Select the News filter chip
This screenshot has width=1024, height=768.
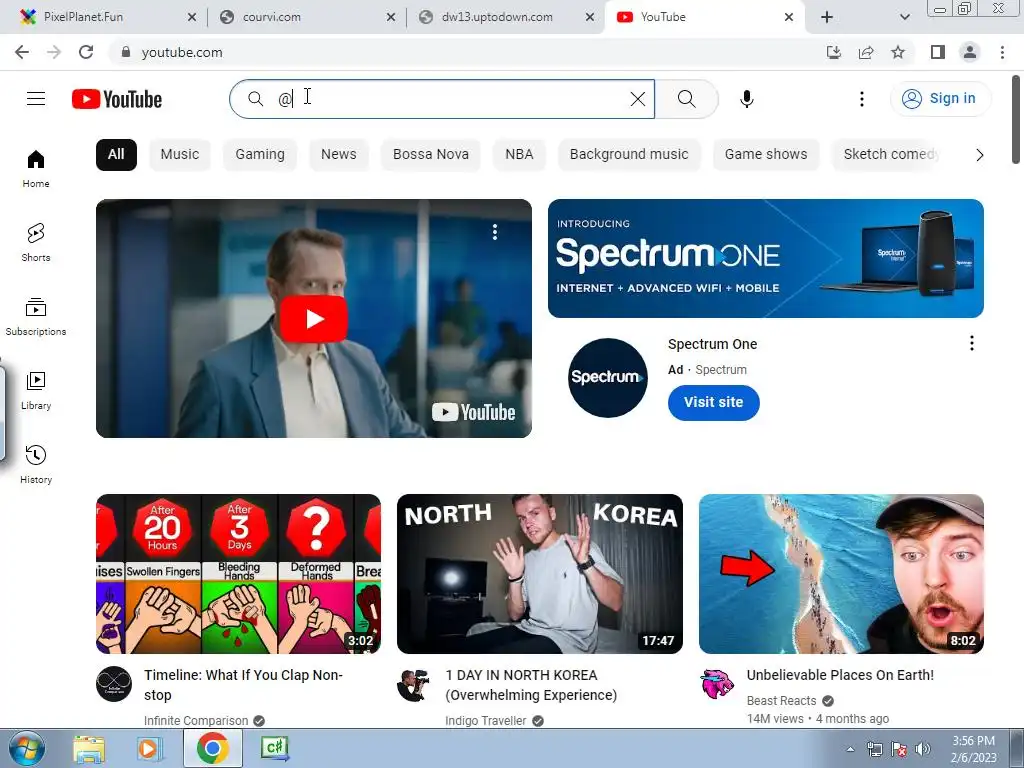(338, 155)
